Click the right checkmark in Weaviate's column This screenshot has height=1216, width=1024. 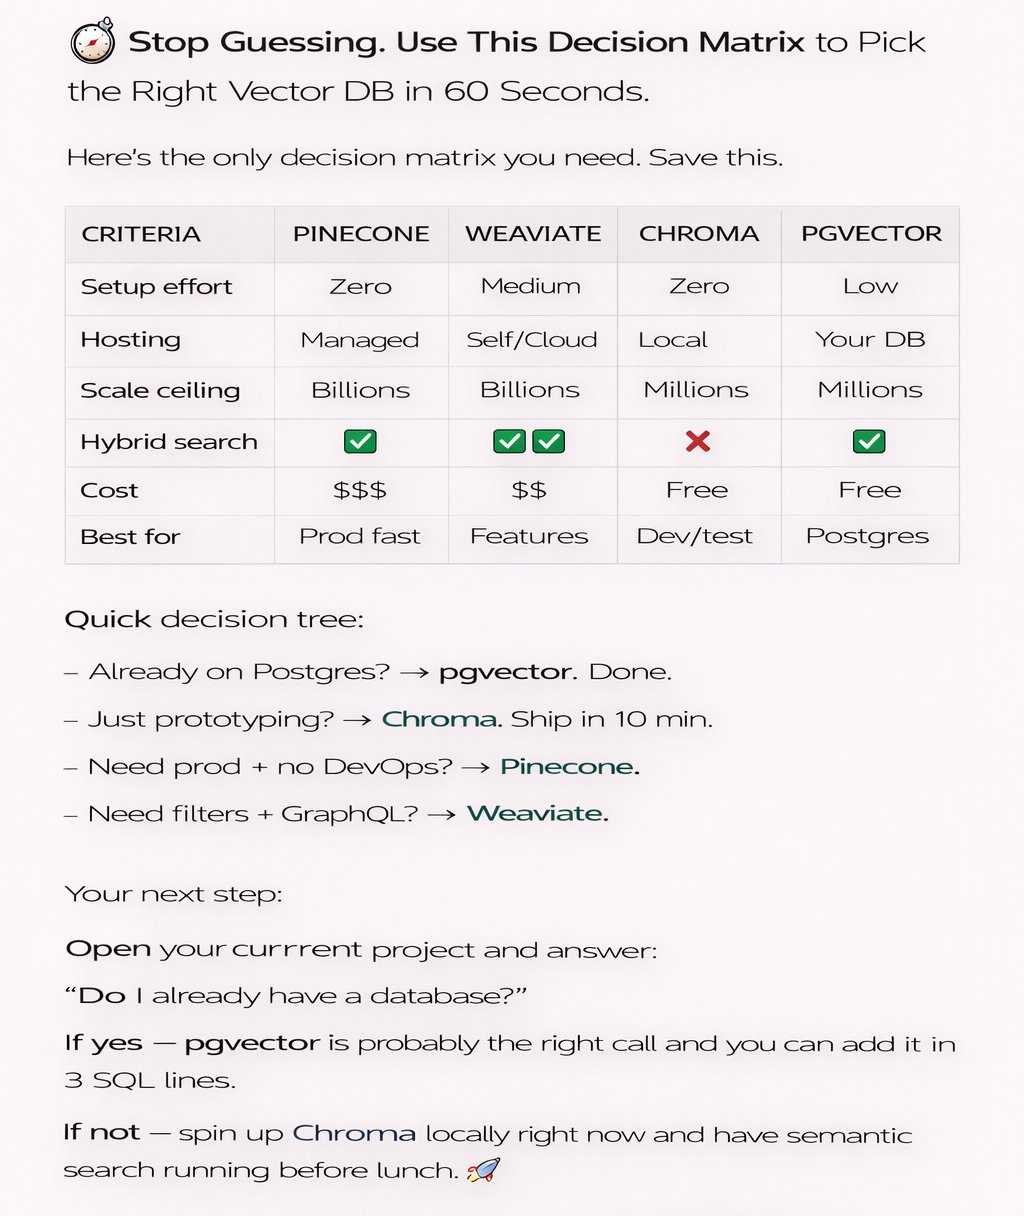click(x=549, y=441)
